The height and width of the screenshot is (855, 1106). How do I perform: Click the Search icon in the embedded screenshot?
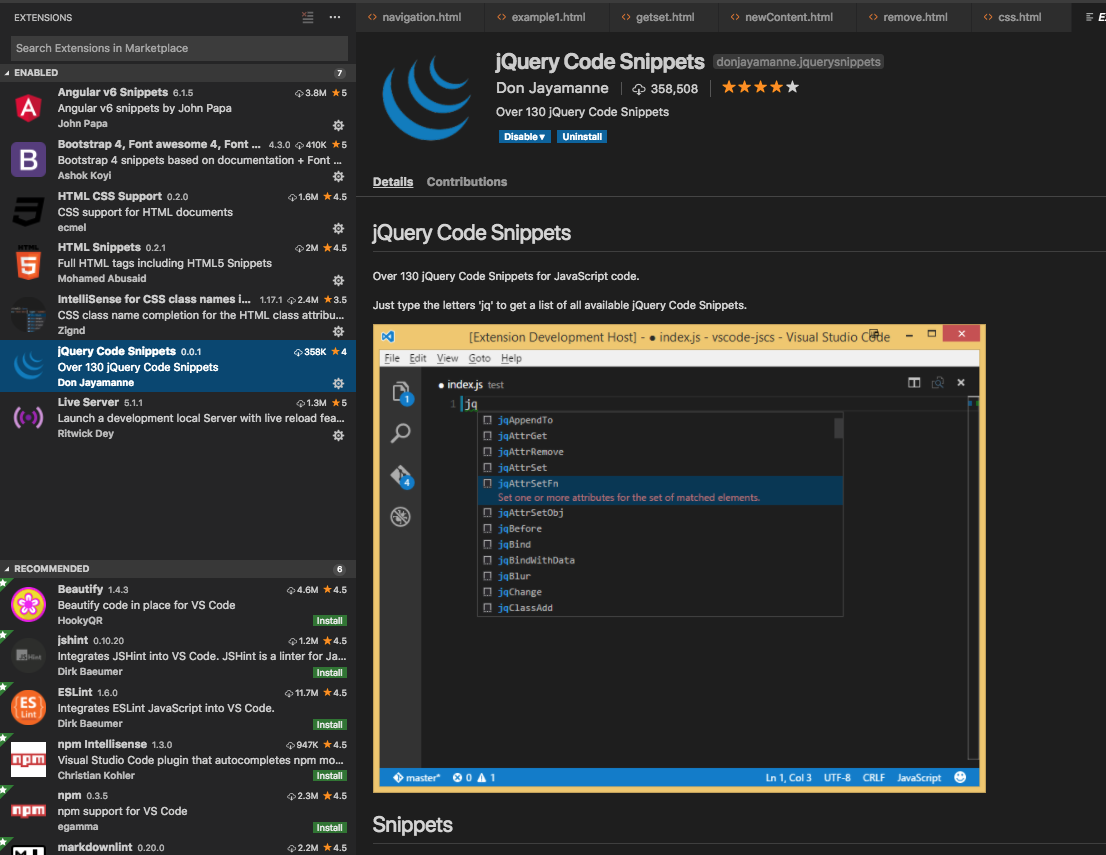pyautogui.click(x=401, y=432)
